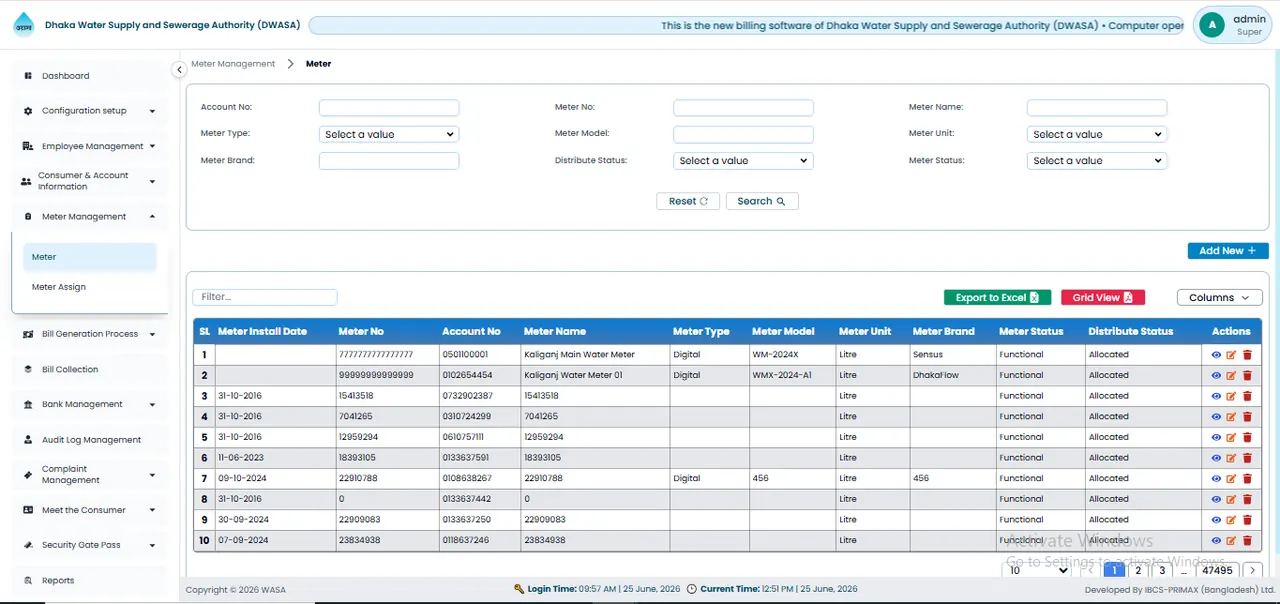Edit meter 7041265 row

pyautogui.click(x=1231, y=417)
